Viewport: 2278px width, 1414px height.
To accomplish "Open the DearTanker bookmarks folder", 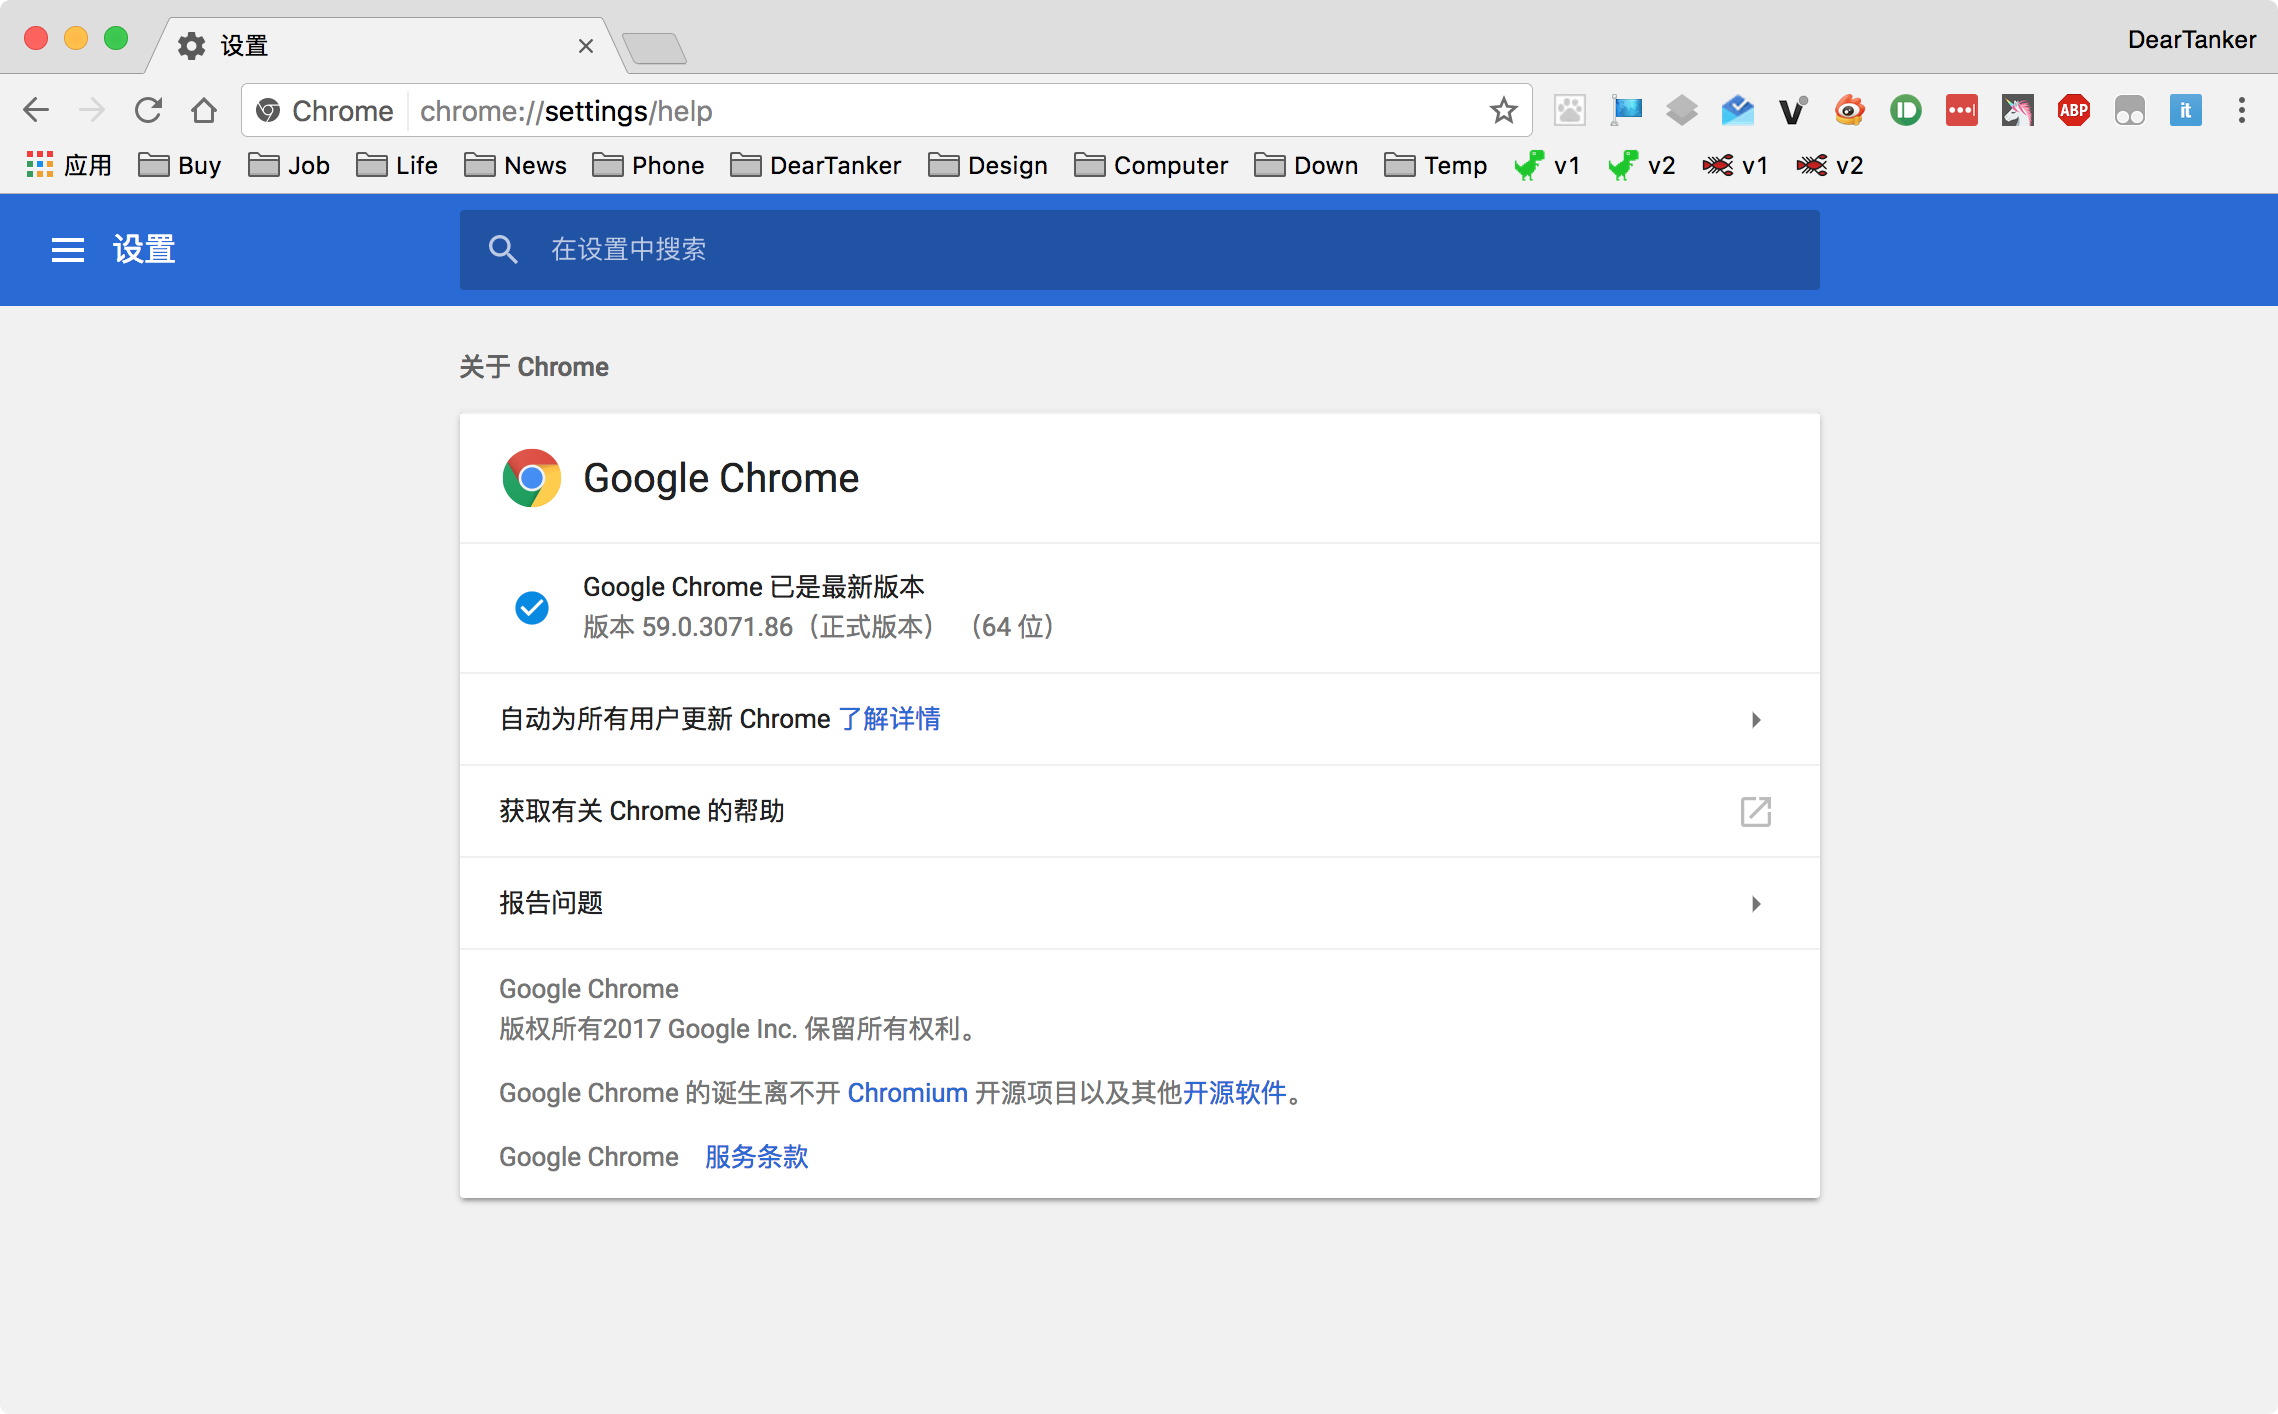I will [x=815, y=165].
